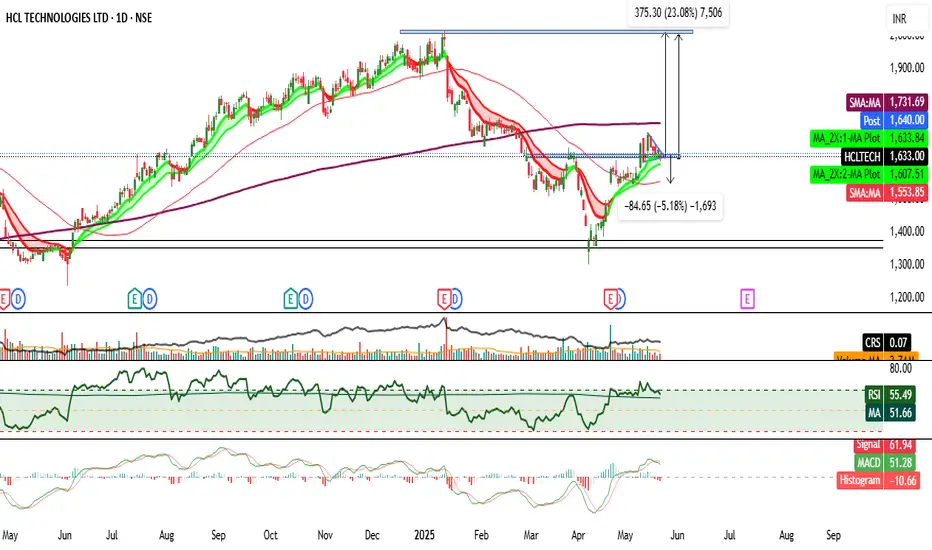Select the MA_2X:2-MA Plot 1,607.51 label
Screen dimensions: 932x550
tap(868, 174)
